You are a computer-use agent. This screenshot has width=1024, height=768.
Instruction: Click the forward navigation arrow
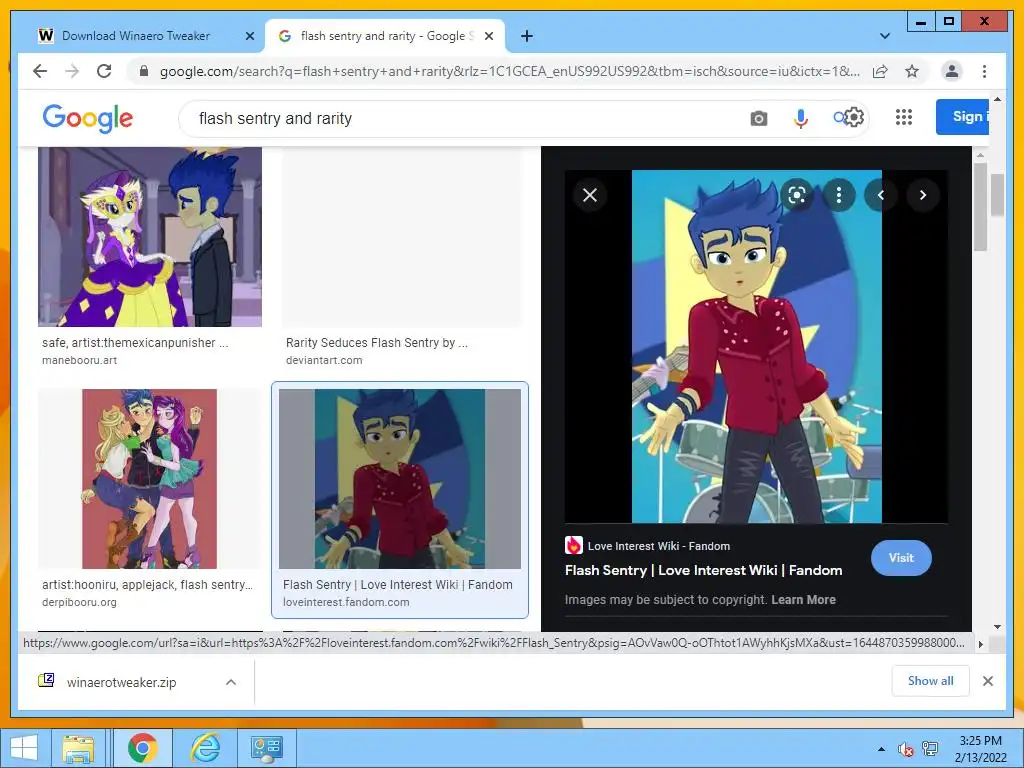coord(72,71)
